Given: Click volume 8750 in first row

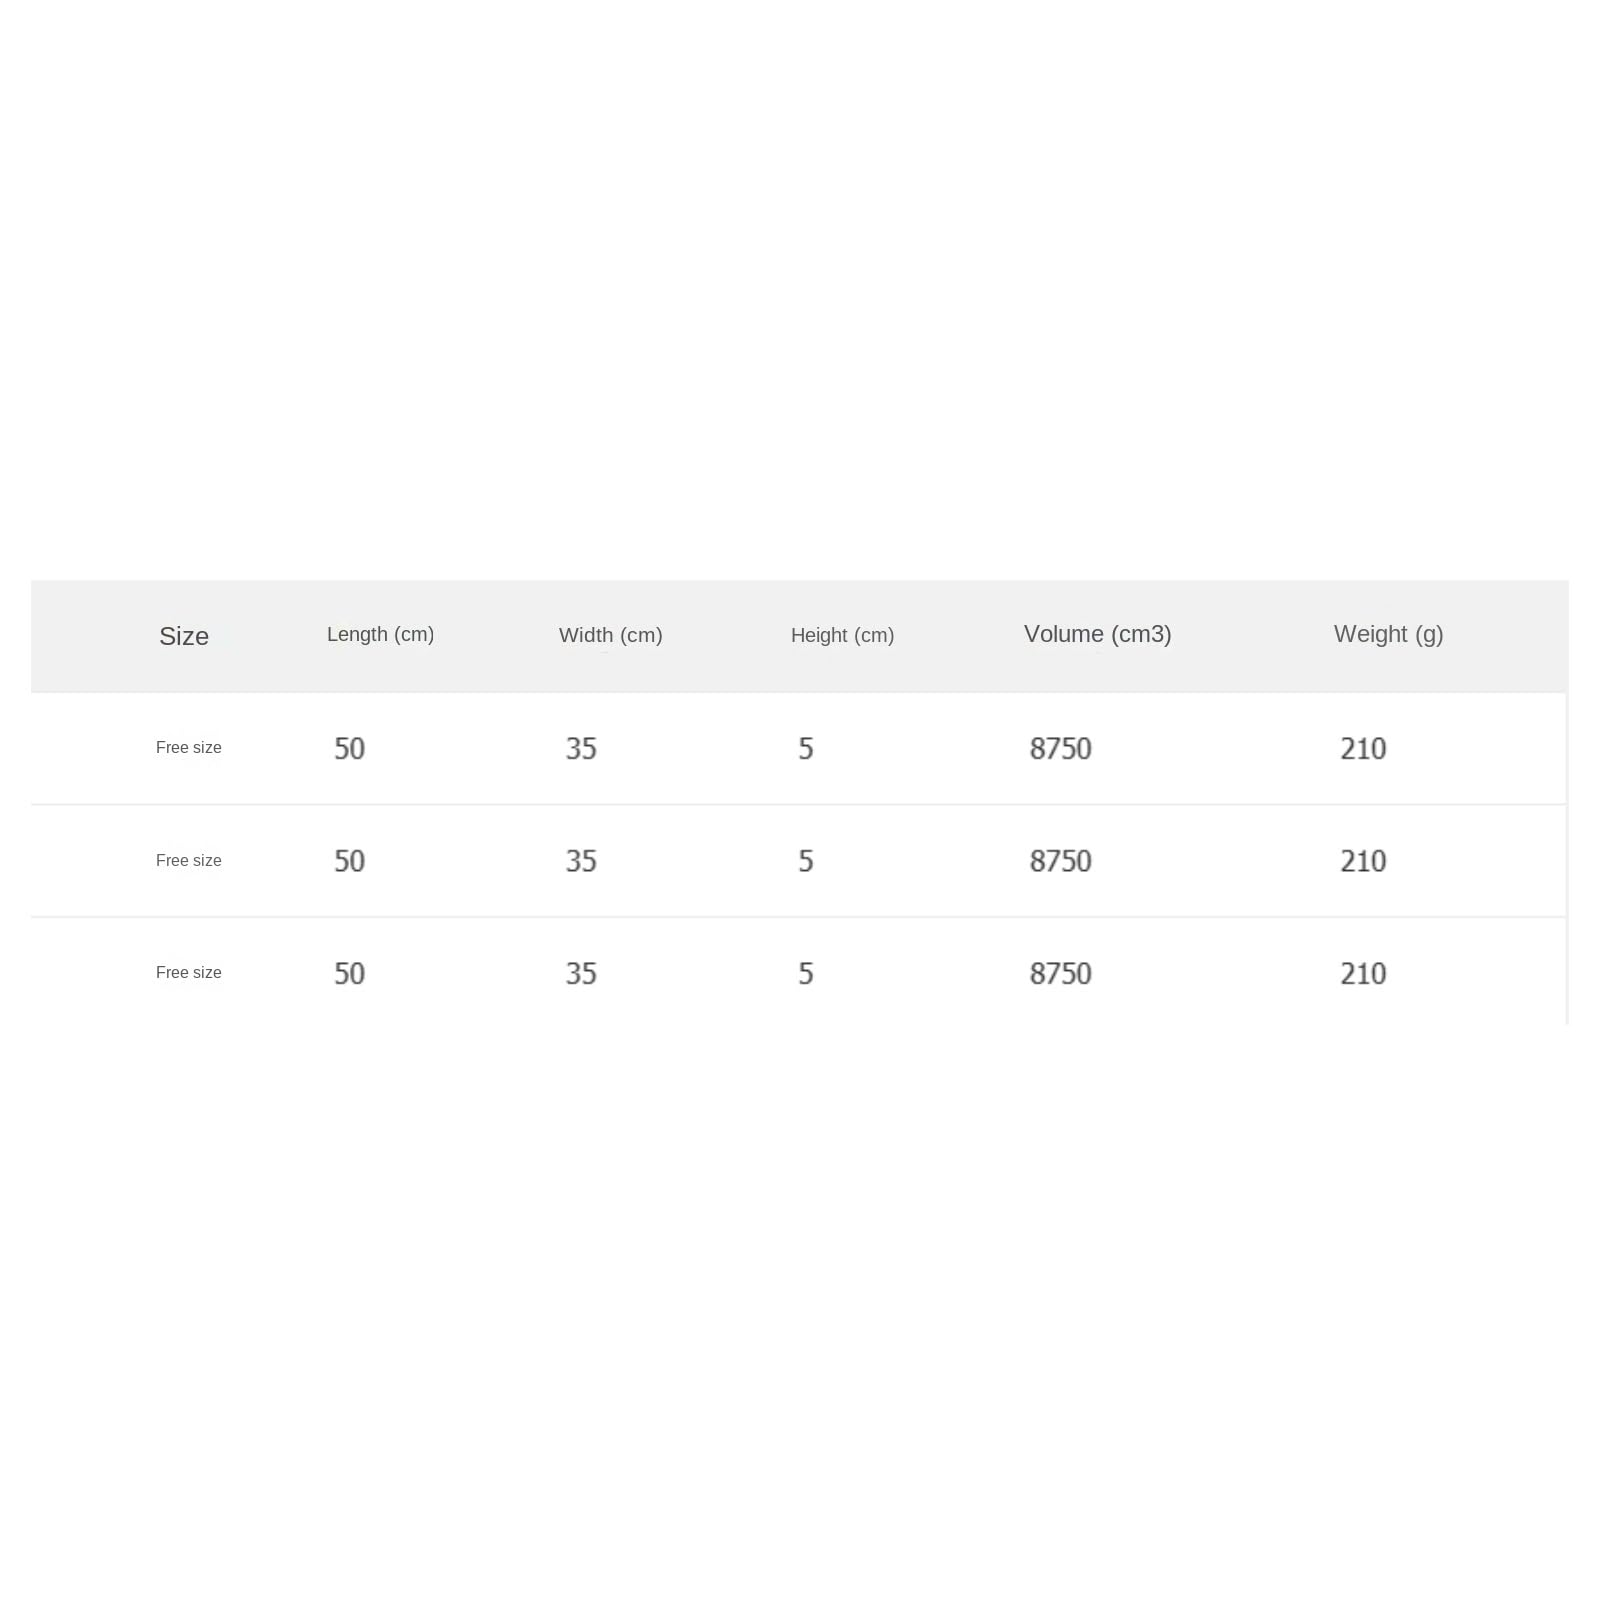Looking at the screenshot, I should 1061,748.
